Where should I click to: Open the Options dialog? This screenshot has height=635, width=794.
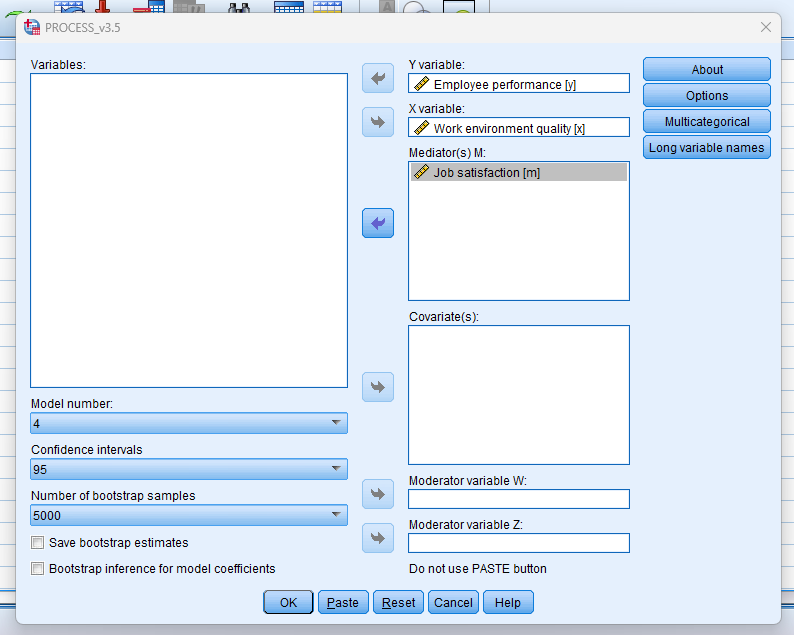click(x=707, y=95)
